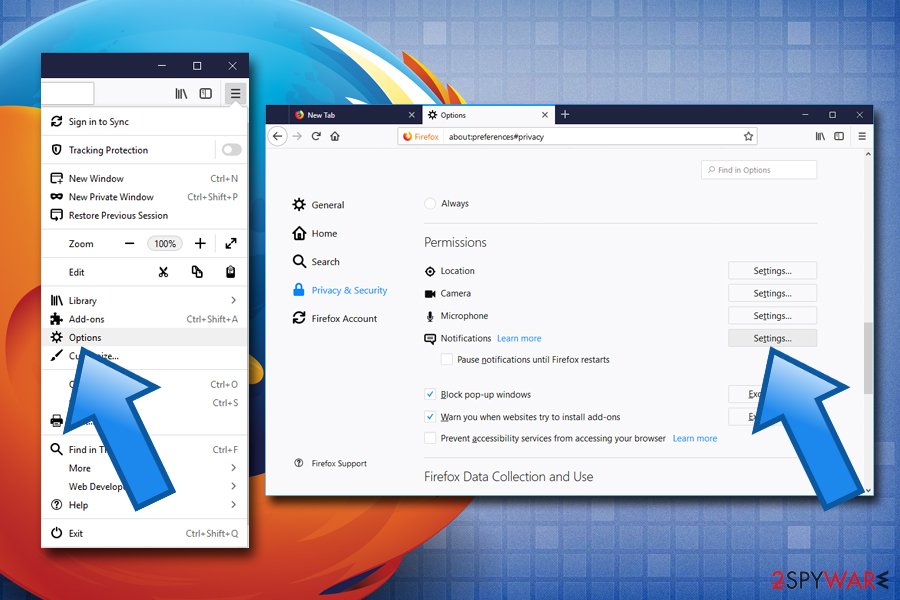
Task: Select the Always radio button
Action: [430, 203]
